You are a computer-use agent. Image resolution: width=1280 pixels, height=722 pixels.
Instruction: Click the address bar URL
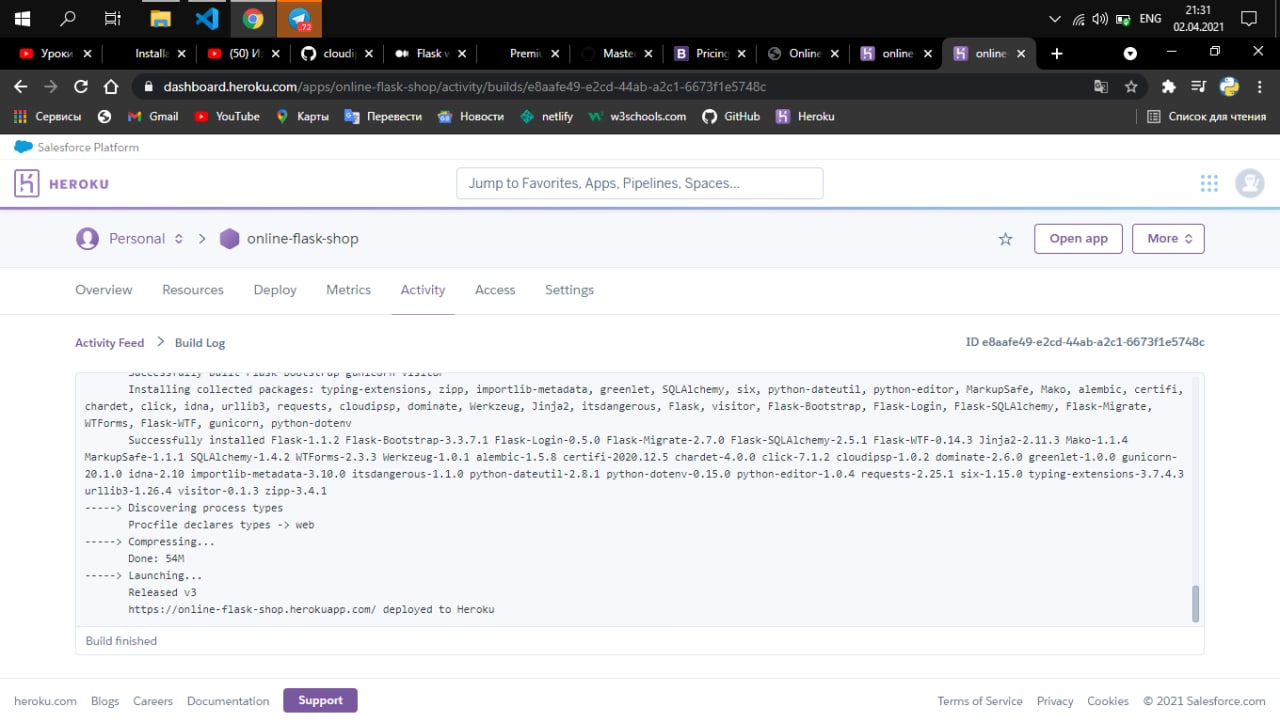(x=464, y=87)
